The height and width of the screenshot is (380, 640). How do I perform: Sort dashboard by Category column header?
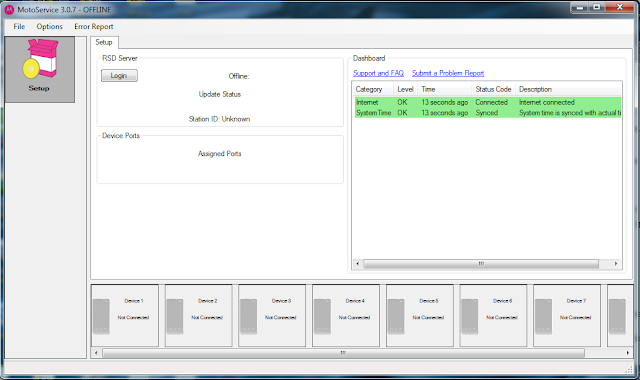tap(373, 89)
